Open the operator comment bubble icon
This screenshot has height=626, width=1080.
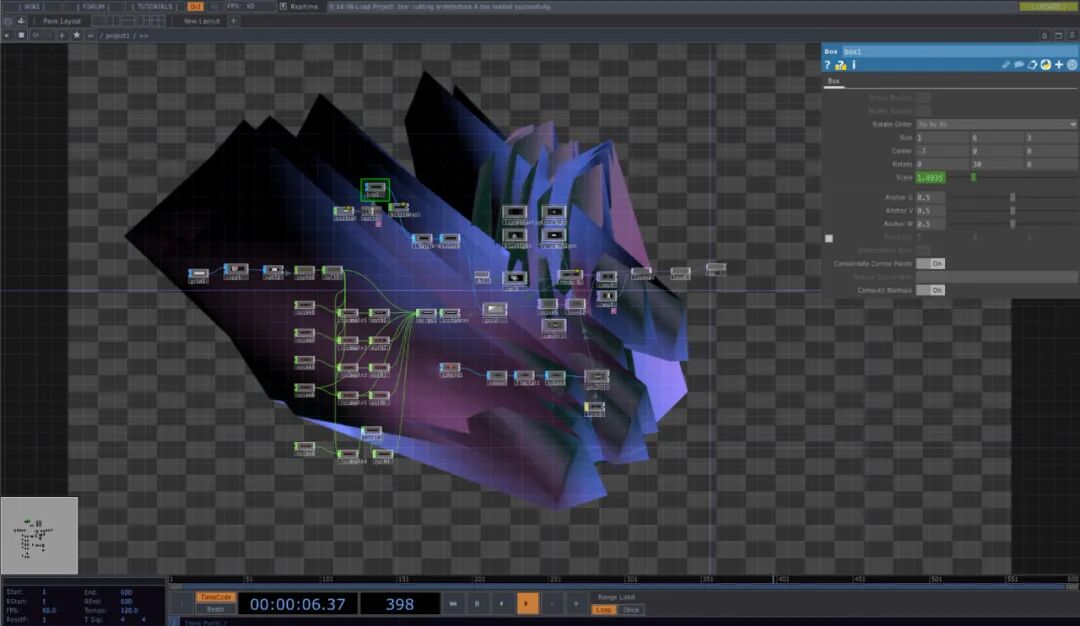click(1019, 65)
